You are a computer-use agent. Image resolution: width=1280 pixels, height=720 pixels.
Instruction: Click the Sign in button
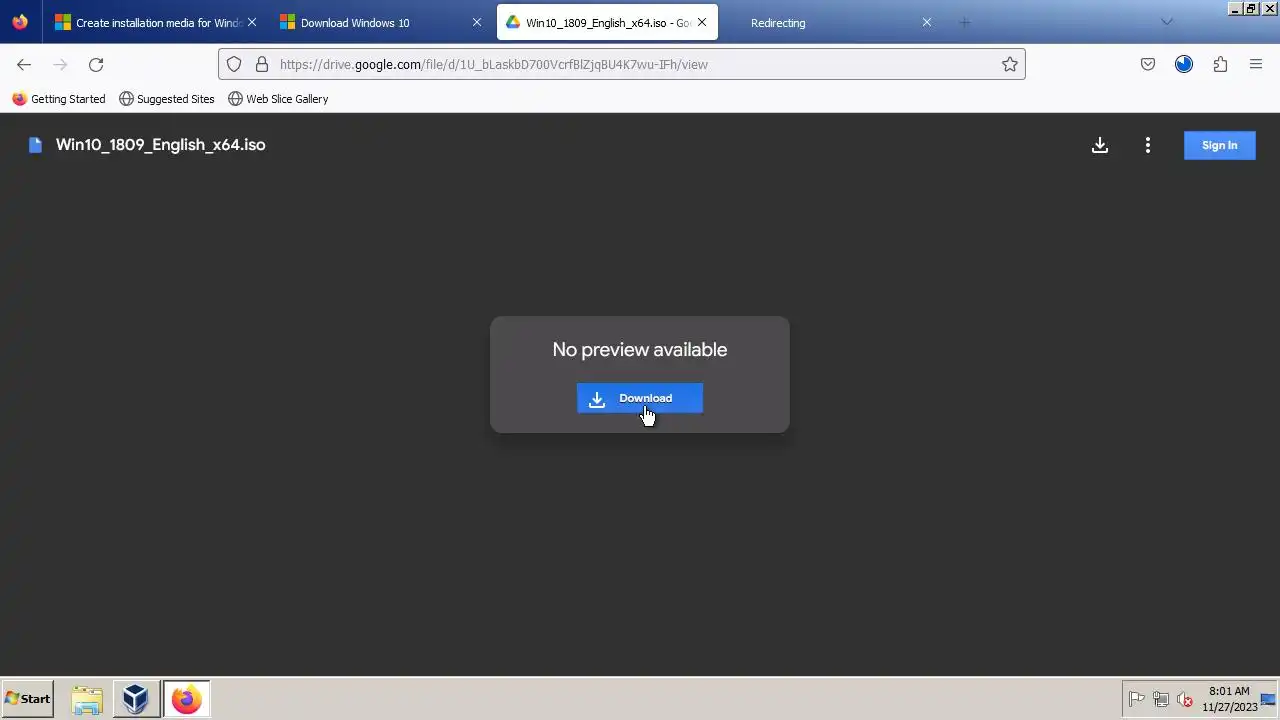tap(1219, 145)
